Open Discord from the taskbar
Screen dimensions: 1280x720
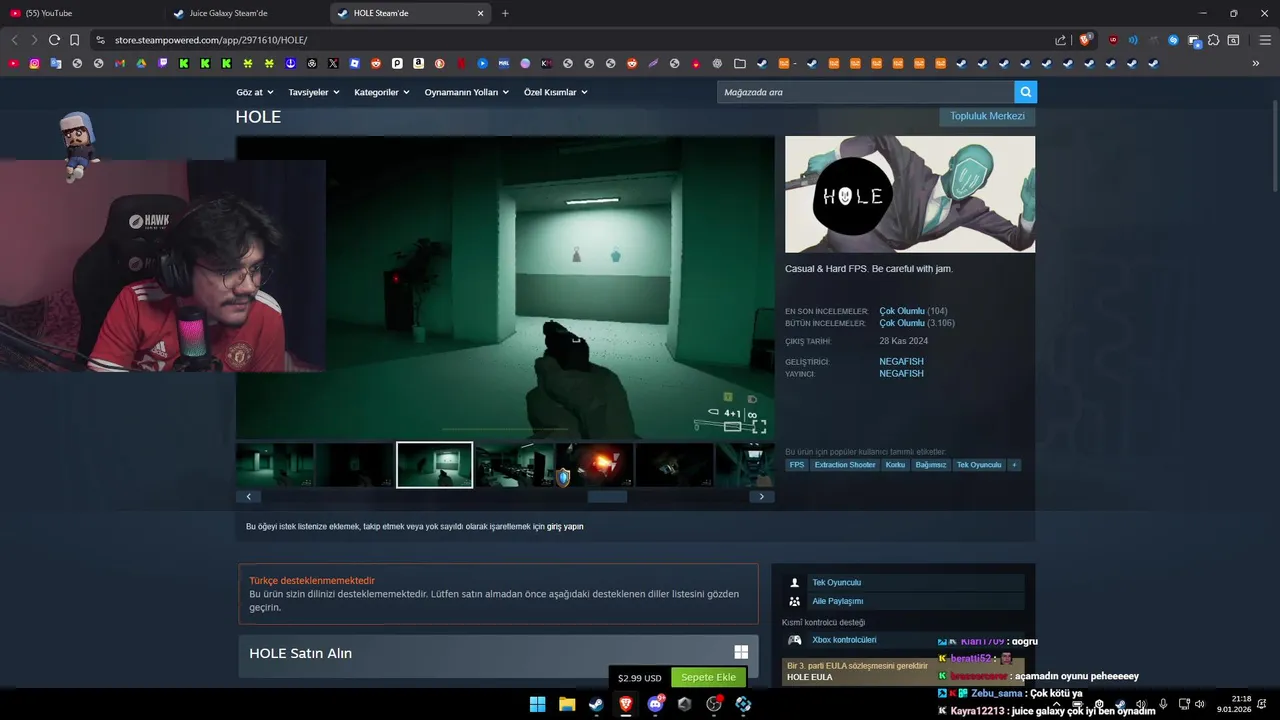pyautogui.click(x=655, y=704)
